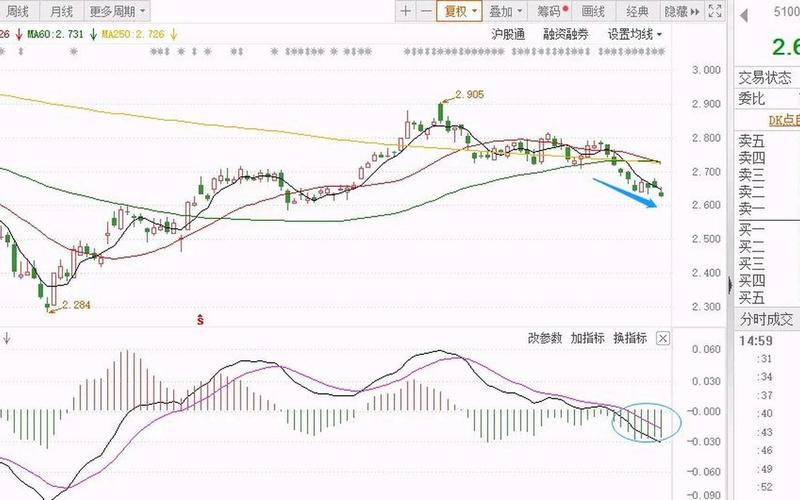
Task: Click the fullscreen expand icon
Action: tap(713, 11)
